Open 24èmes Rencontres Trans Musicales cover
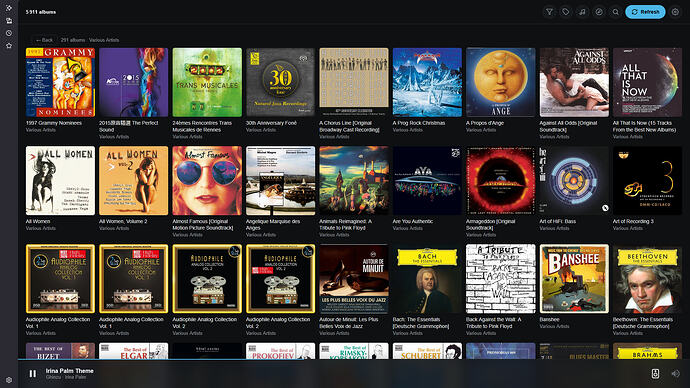 pos(207,82)
